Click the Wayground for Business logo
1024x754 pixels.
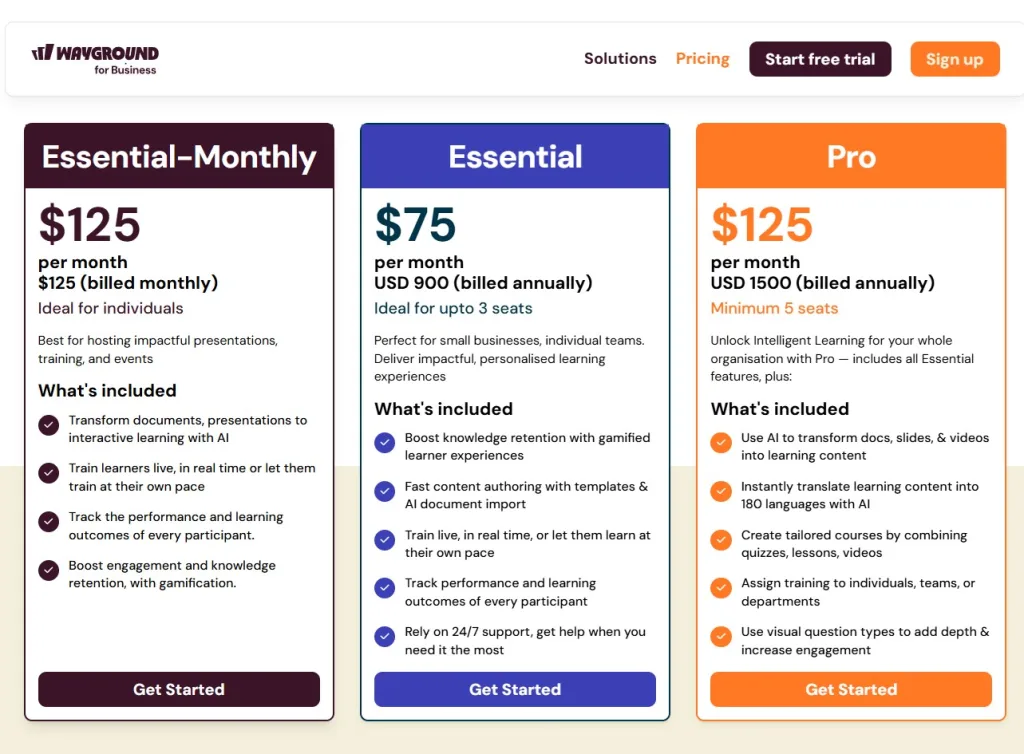pos(95,59)
